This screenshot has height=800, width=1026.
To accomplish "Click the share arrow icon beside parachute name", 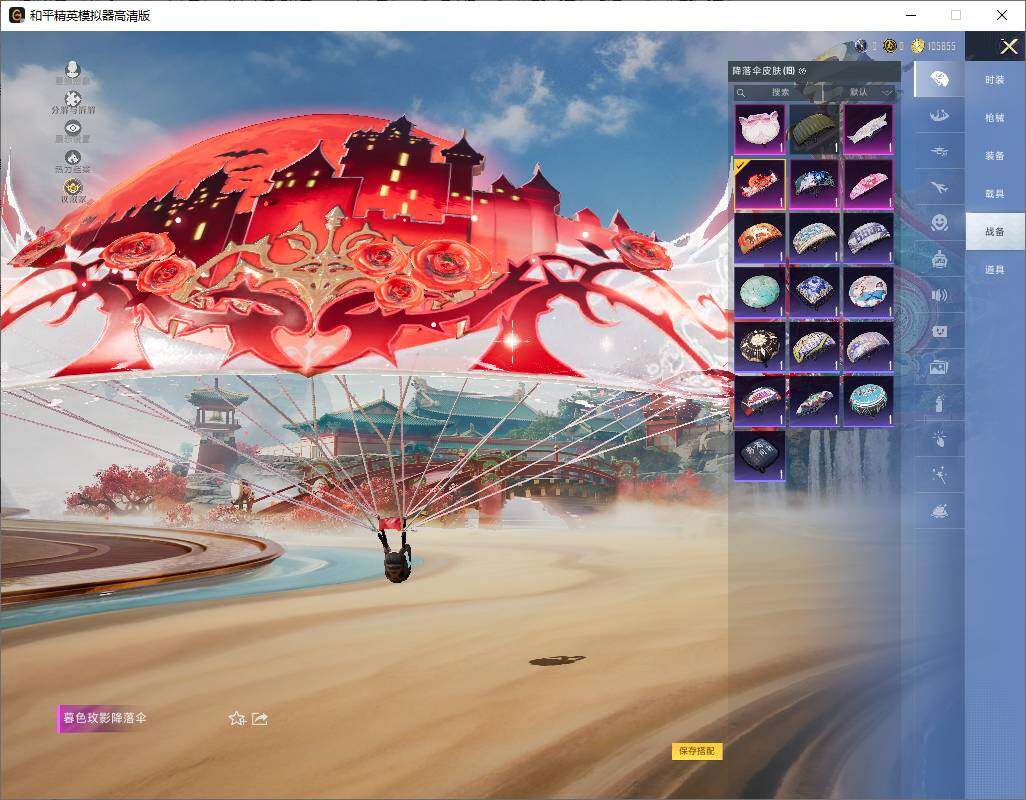I will [x=260, y=718].
